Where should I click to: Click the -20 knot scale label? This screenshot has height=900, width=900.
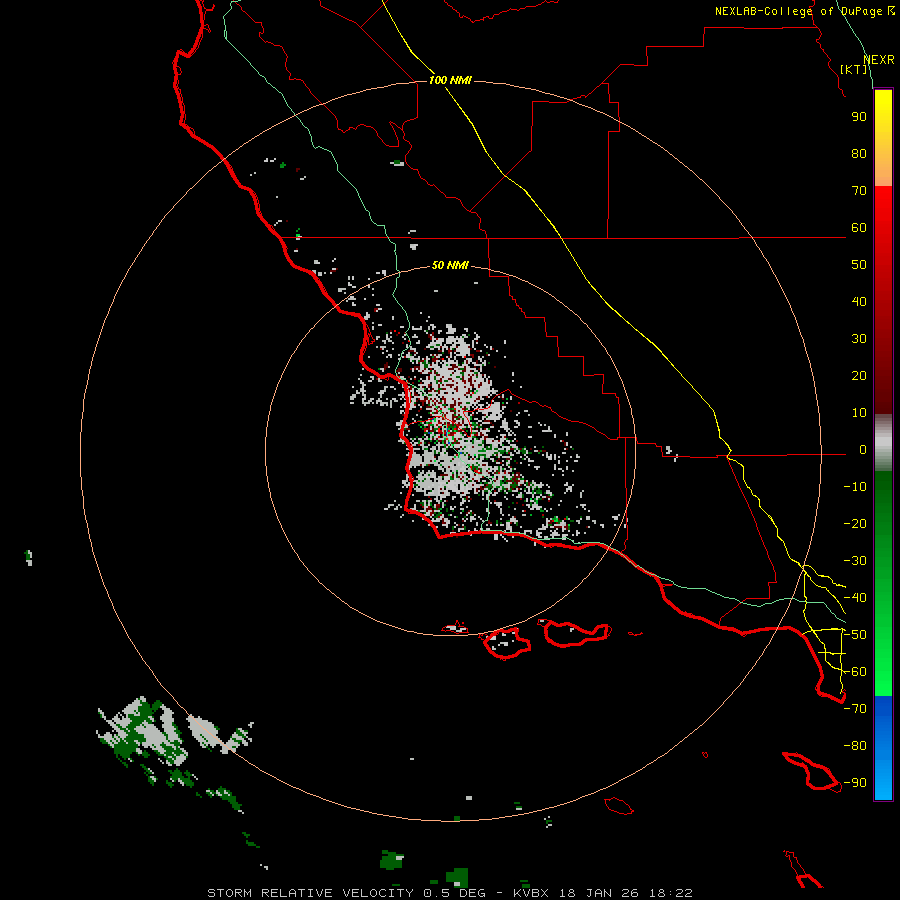click(x=855, y=523)
